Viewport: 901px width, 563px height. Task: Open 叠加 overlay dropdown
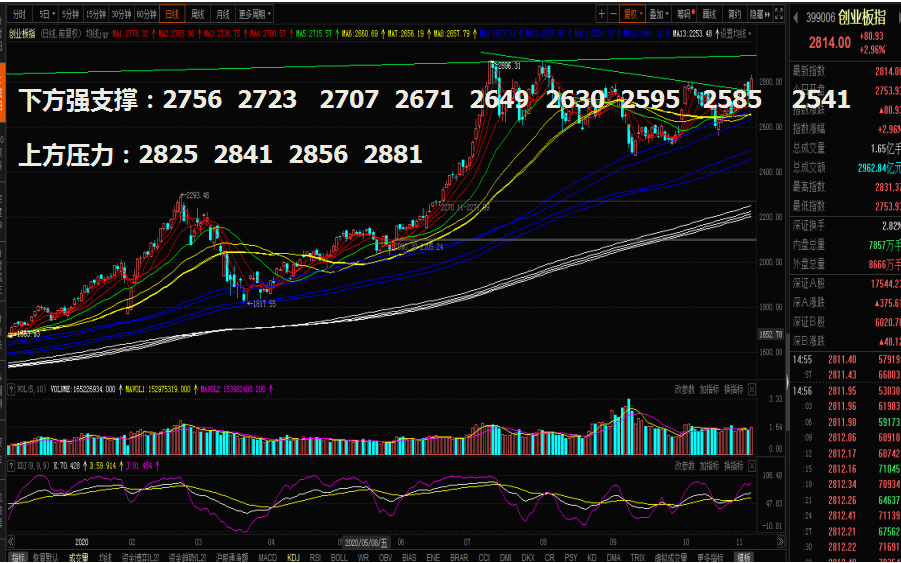(x=659, y=14)
